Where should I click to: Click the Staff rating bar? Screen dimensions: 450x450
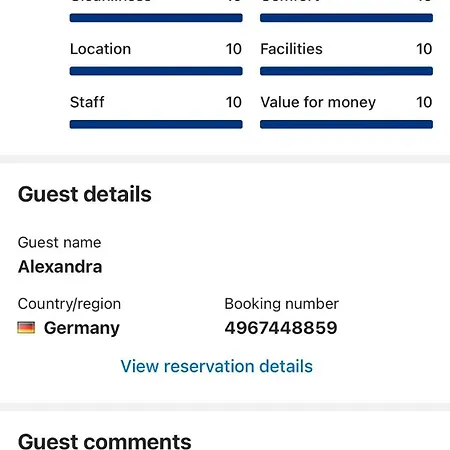[156, 124]
